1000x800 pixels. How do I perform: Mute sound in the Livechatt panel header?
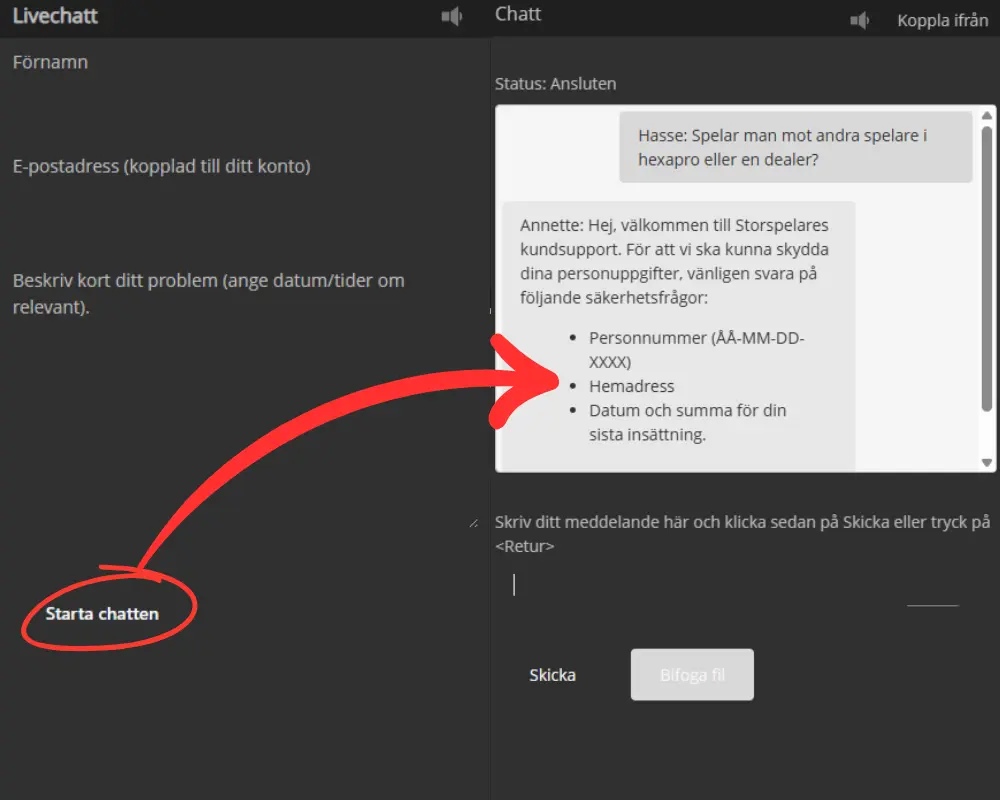452,17
